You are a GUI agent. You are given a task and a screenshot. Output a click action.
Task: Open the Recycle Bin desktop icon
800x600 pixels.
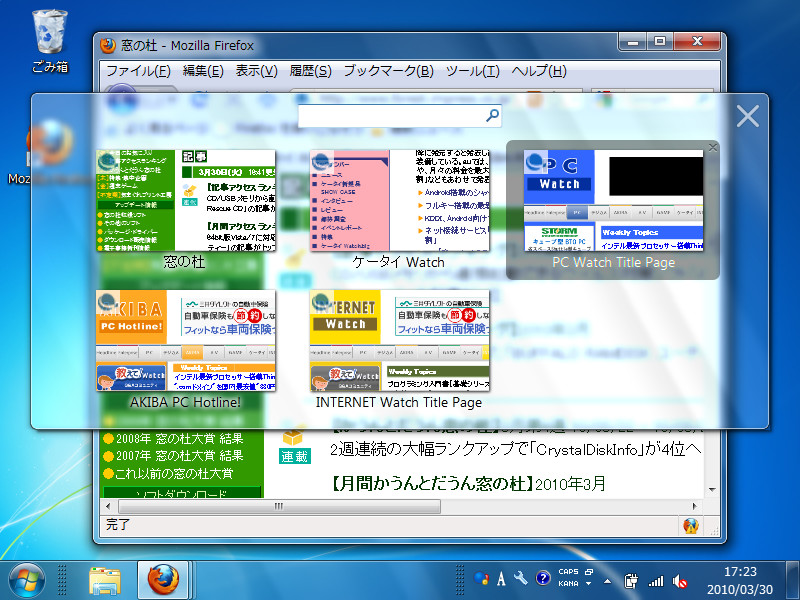tap(50, 41)
